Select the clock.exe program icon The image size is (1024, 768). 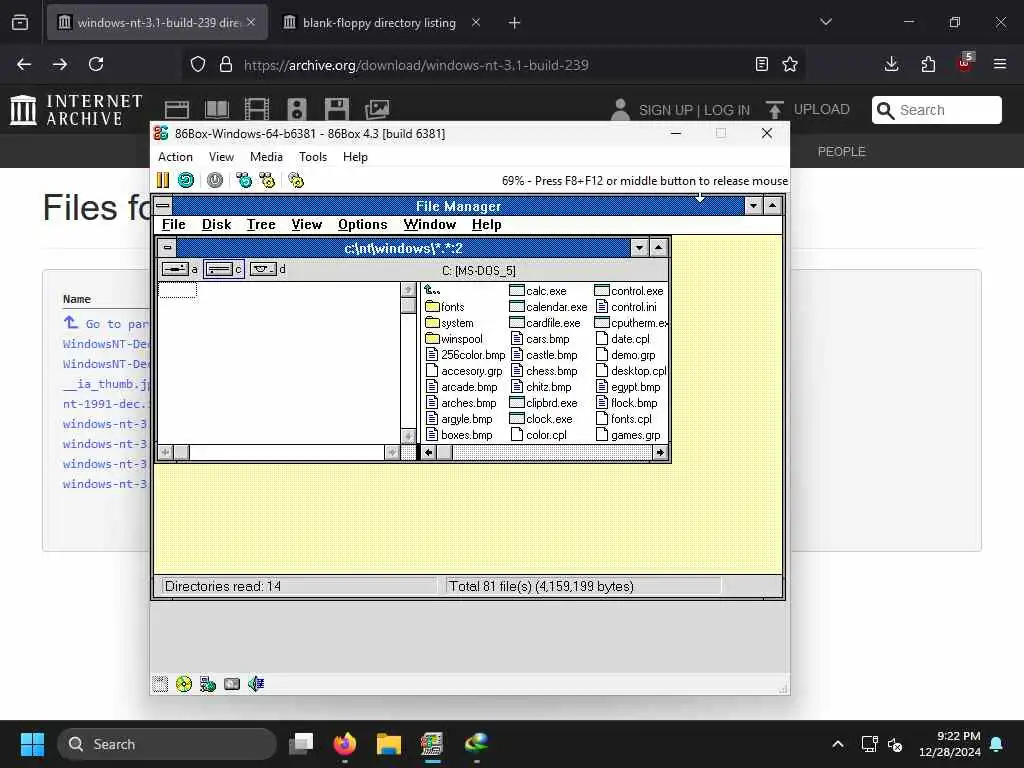tap(517, 419)
